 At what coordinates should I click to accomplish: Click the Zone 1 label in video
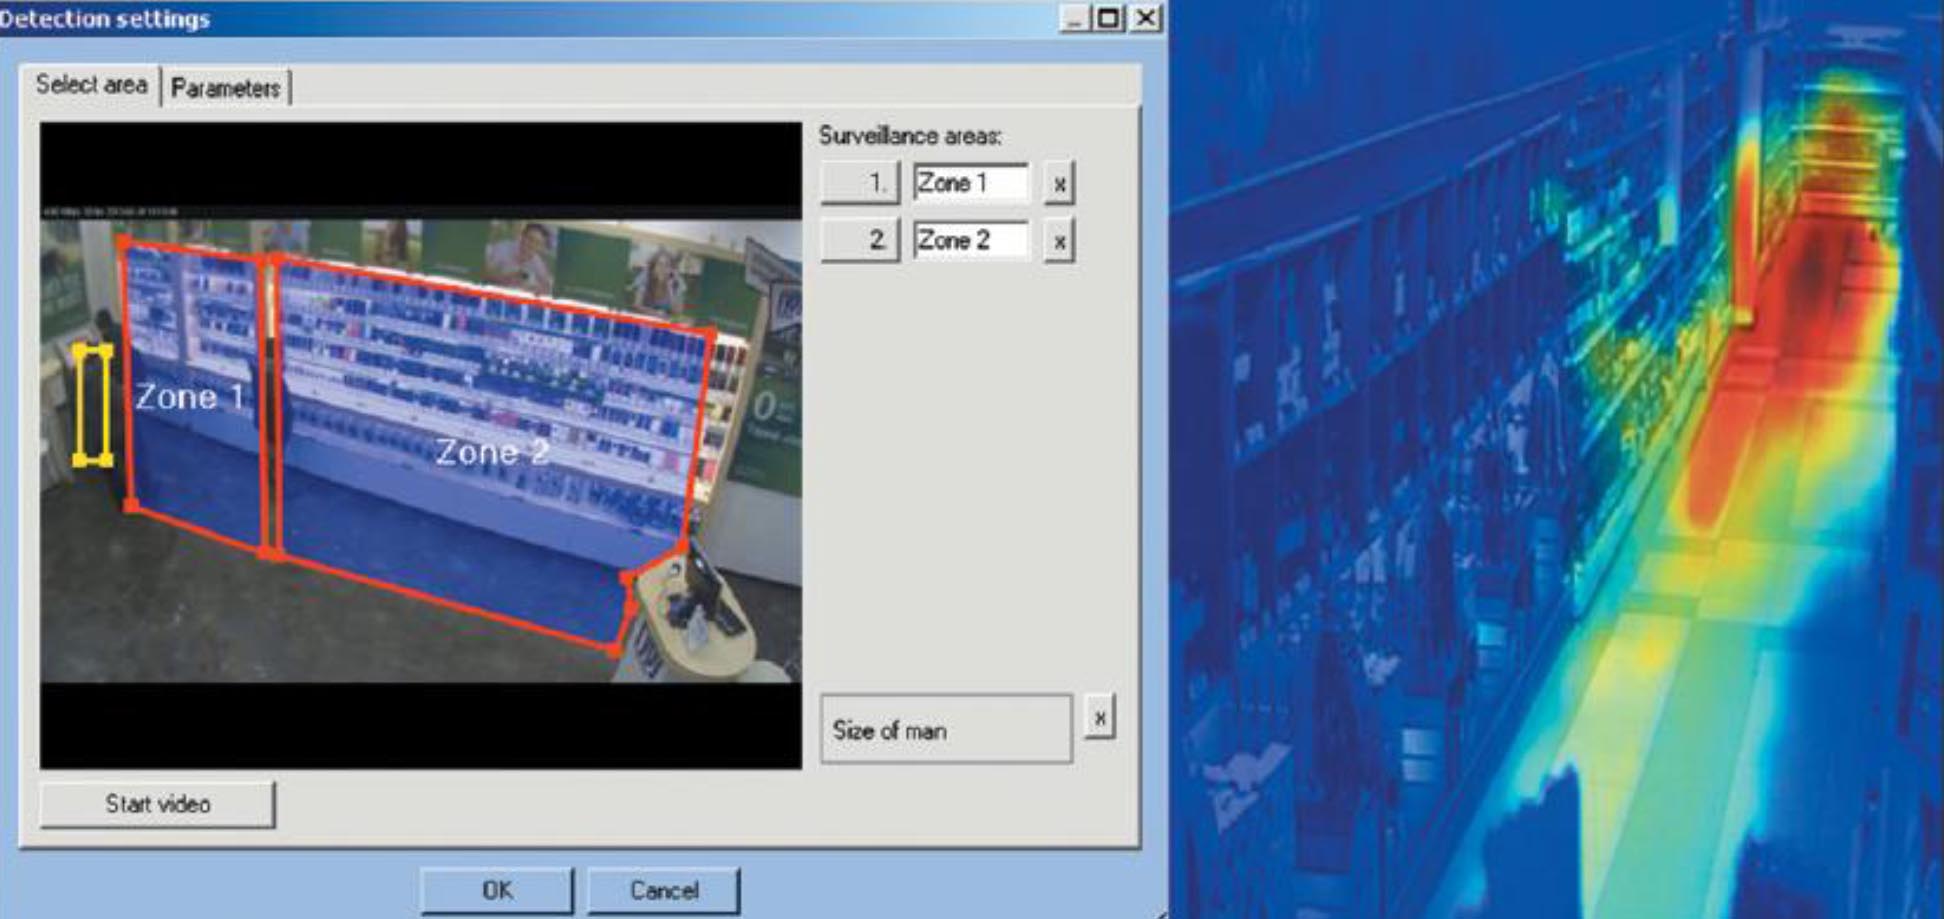(190, 397)
